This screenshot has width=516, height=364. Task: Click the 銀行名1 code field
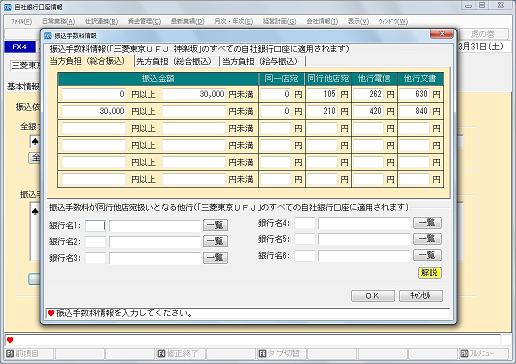95,226
